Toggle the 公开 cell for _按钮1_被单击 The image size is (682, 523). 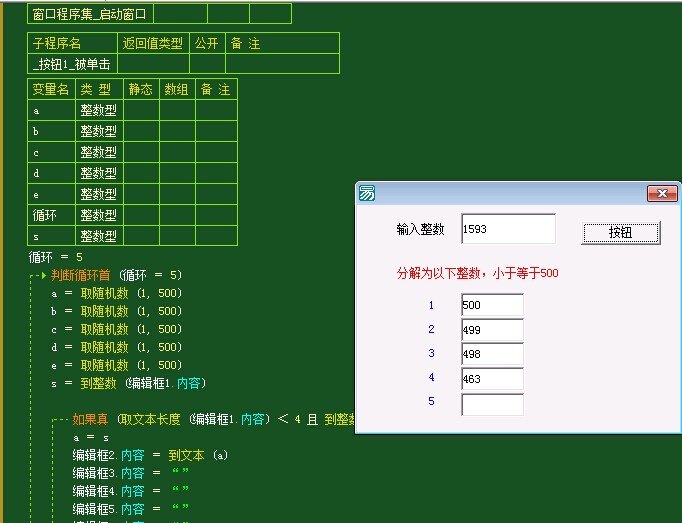tap(207, 64)
